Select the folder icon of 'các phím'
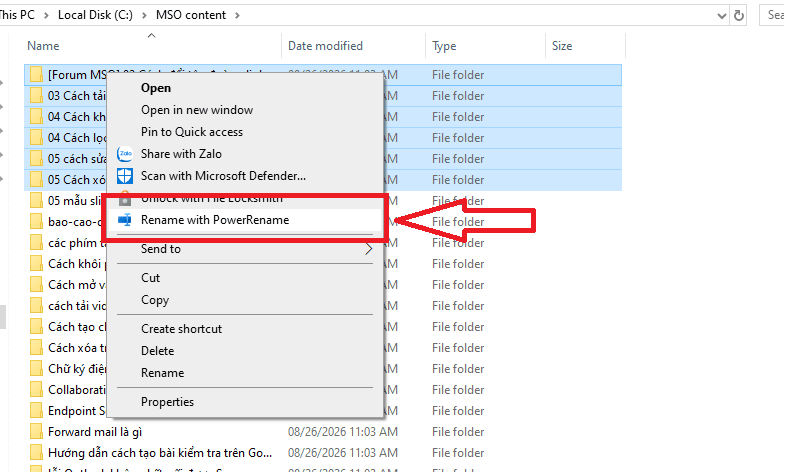 [x=36, y=243]
